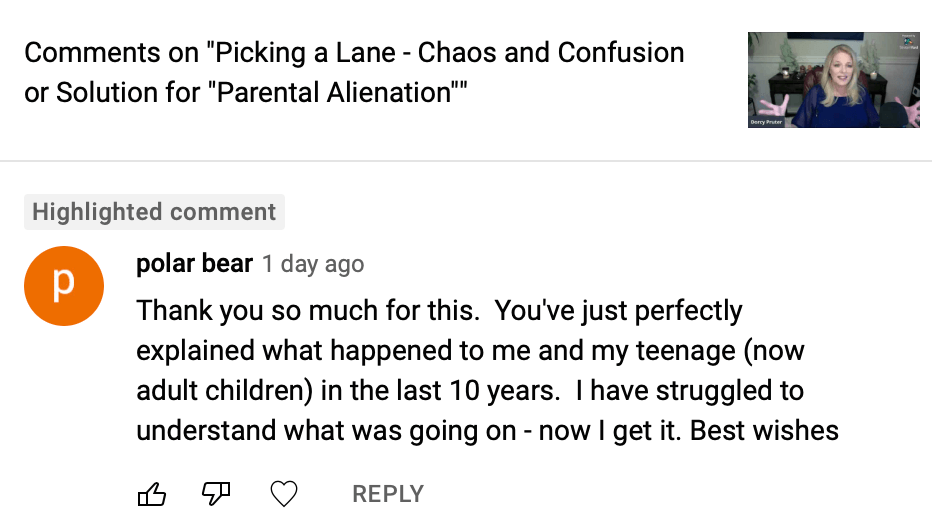Click the 'Highlighted comment' badge

point(154,212)
